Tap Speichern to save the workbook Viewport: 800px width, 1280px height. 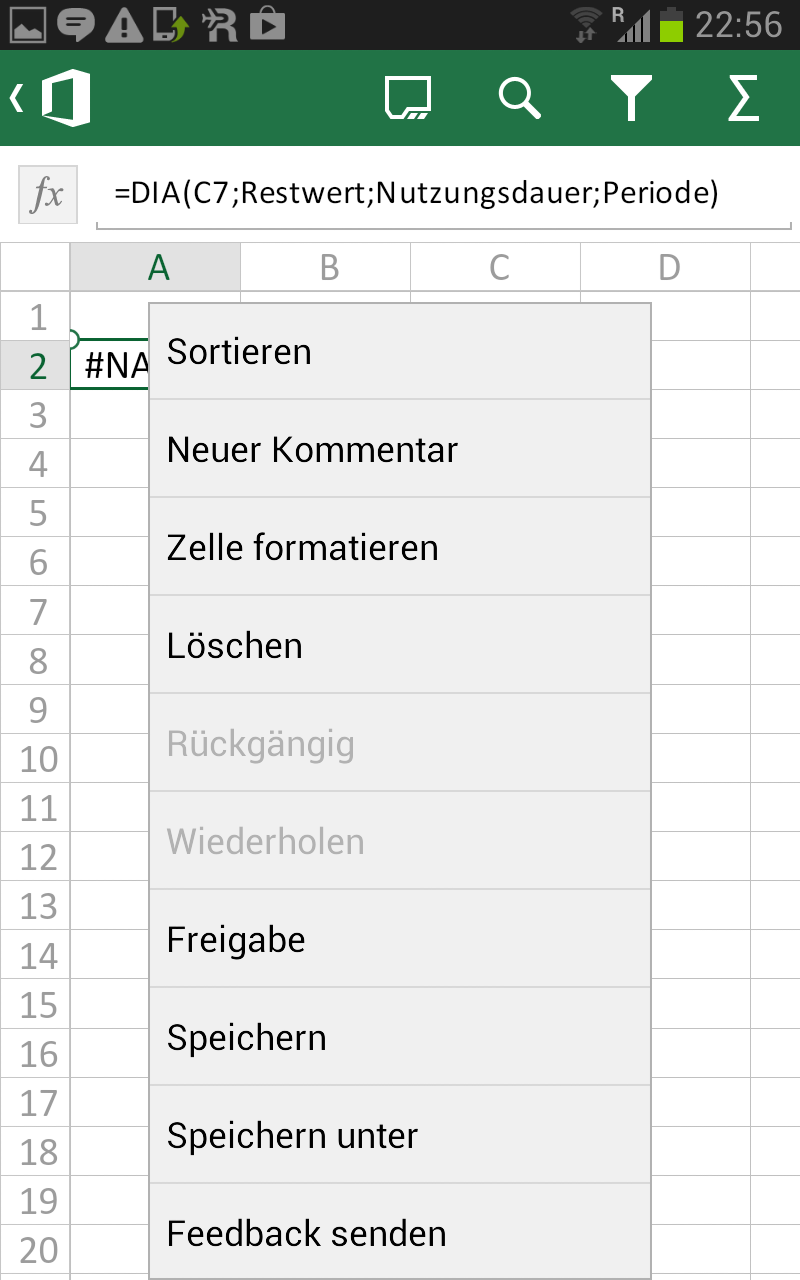400,1038
